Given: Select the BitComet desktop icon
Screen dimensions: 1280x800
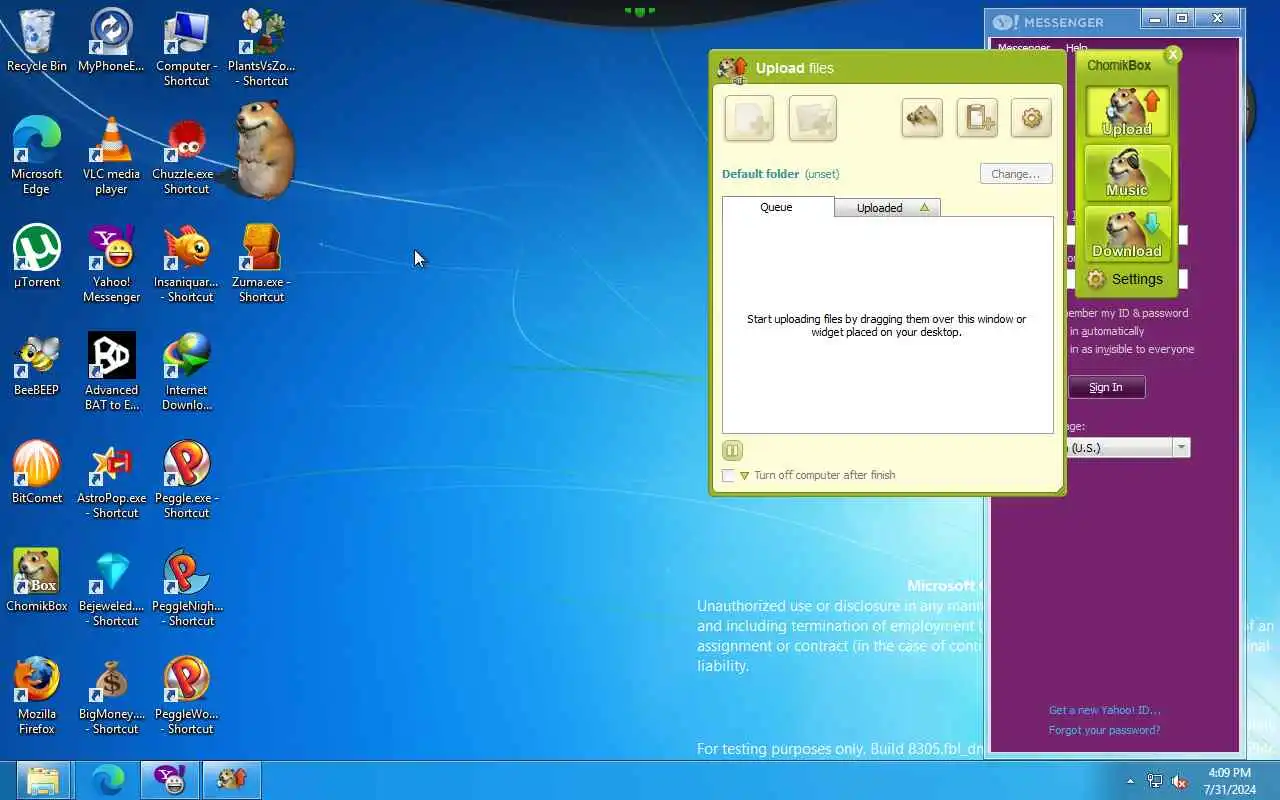Looking at the screenshot, I should point(37,473).
